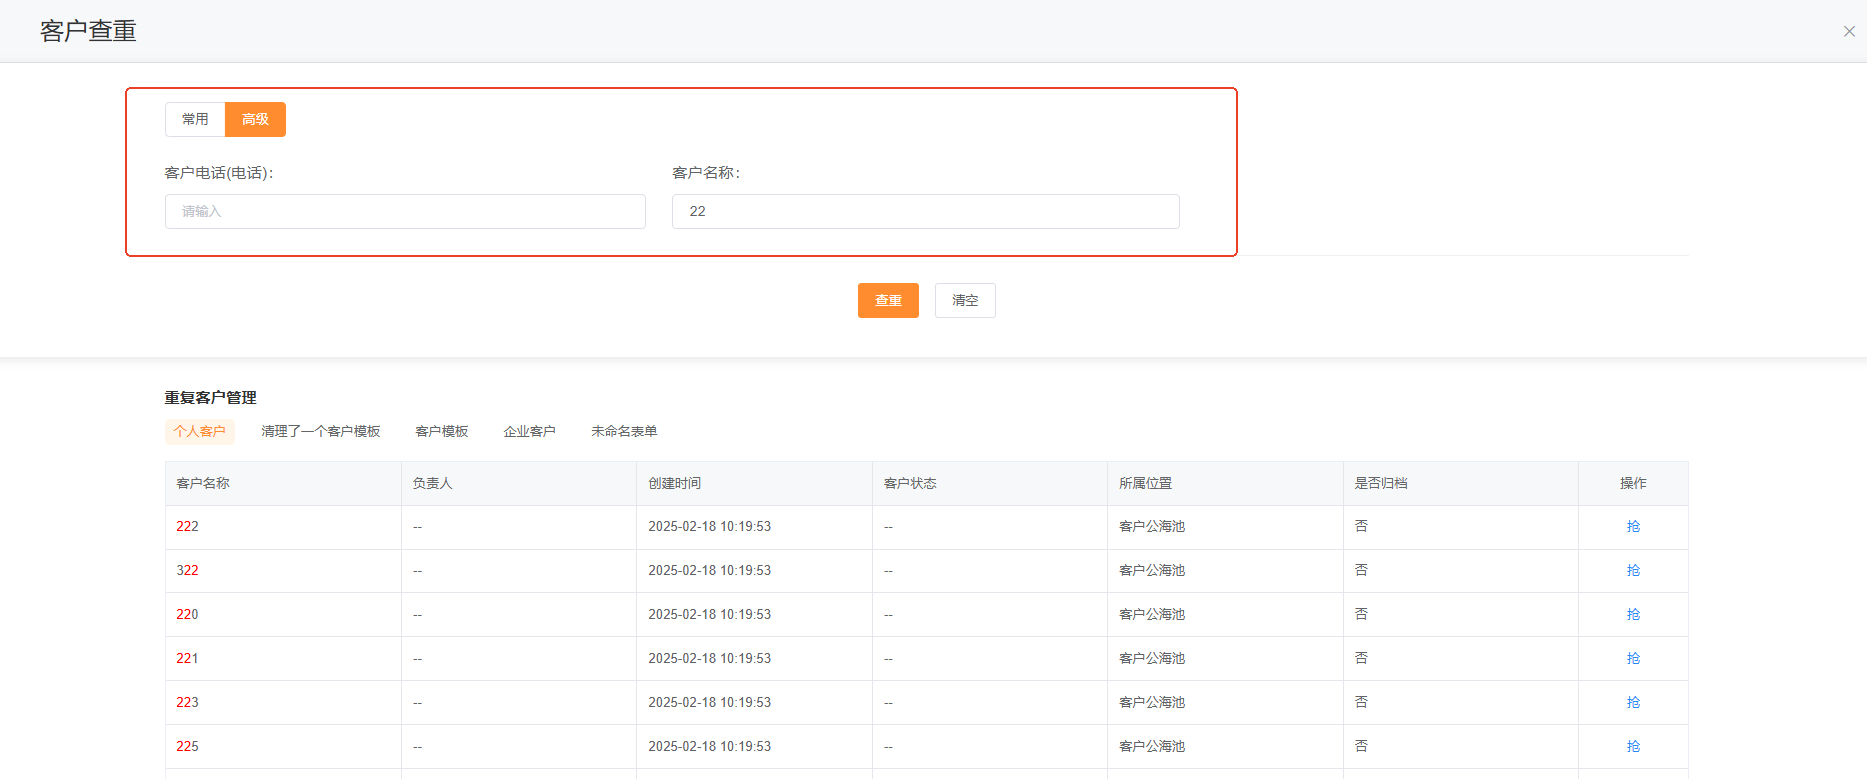Viewport: 1867px width, 779px height.
Task: Click 抢 for customer 322
Action: (x=1633, y=570)
